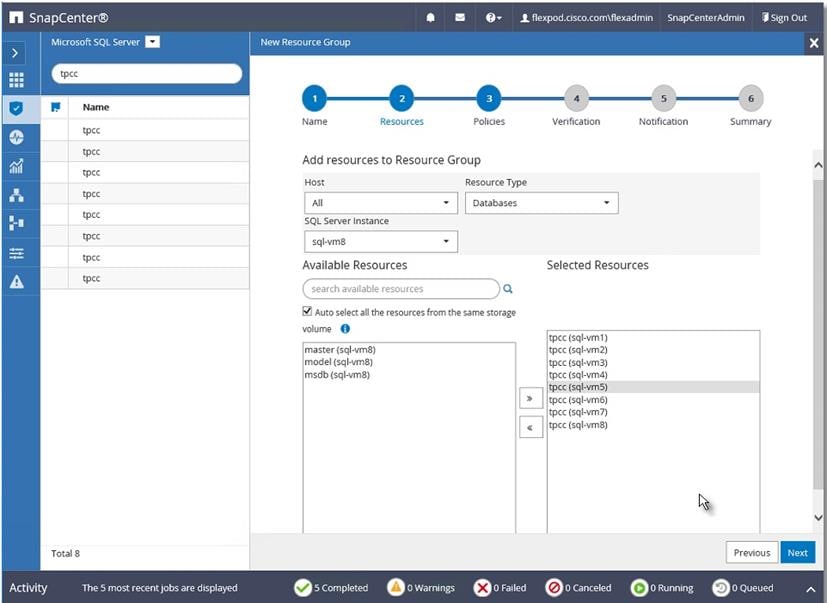Click the Previous button

(x=752, y=552)
